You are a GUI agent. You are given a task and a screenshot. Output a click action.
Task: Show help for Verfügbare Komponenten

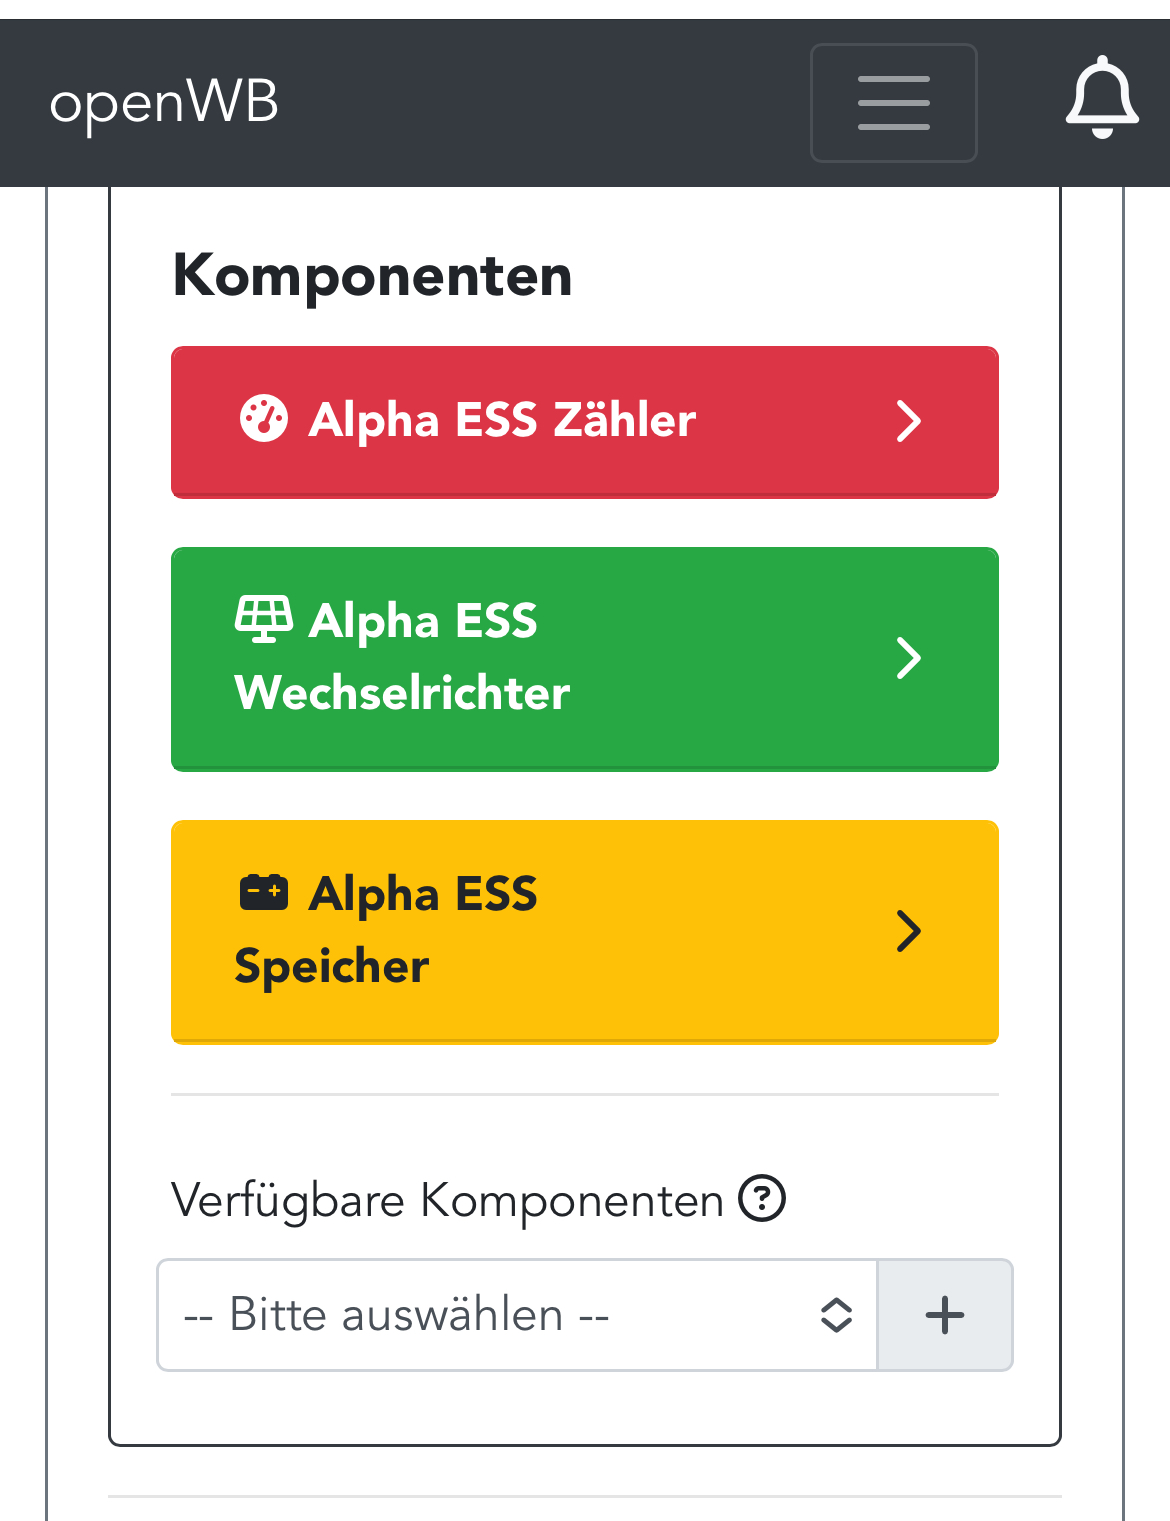pos(762,1198)
